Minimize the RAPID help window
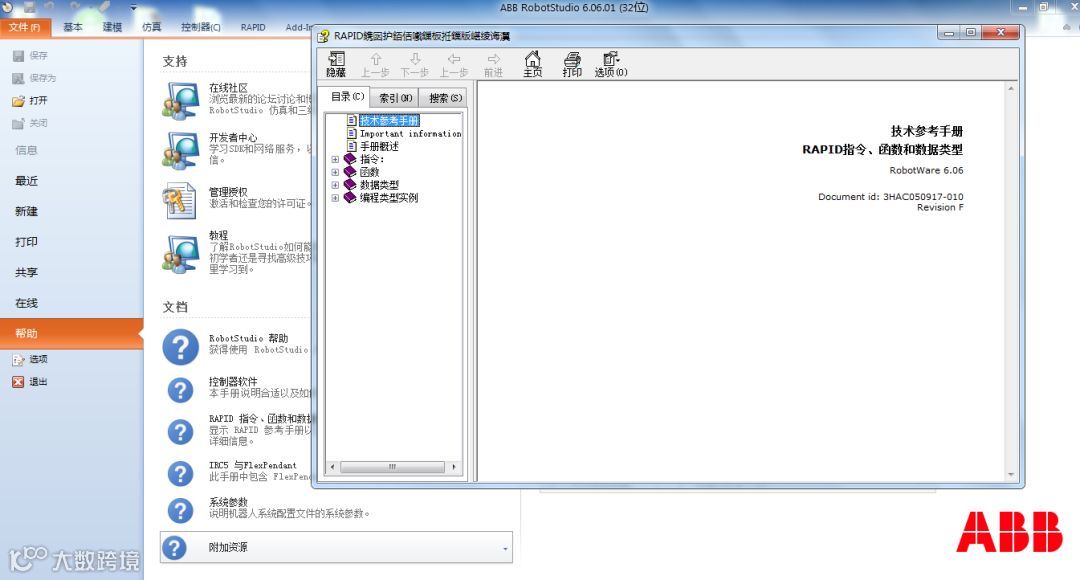 point(949,32)
